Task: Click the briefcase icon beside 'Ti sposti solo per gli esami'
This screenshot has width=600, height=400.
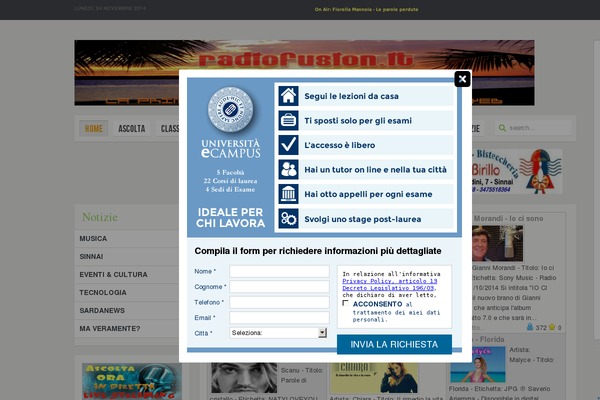Action: [x=289, y=120]
